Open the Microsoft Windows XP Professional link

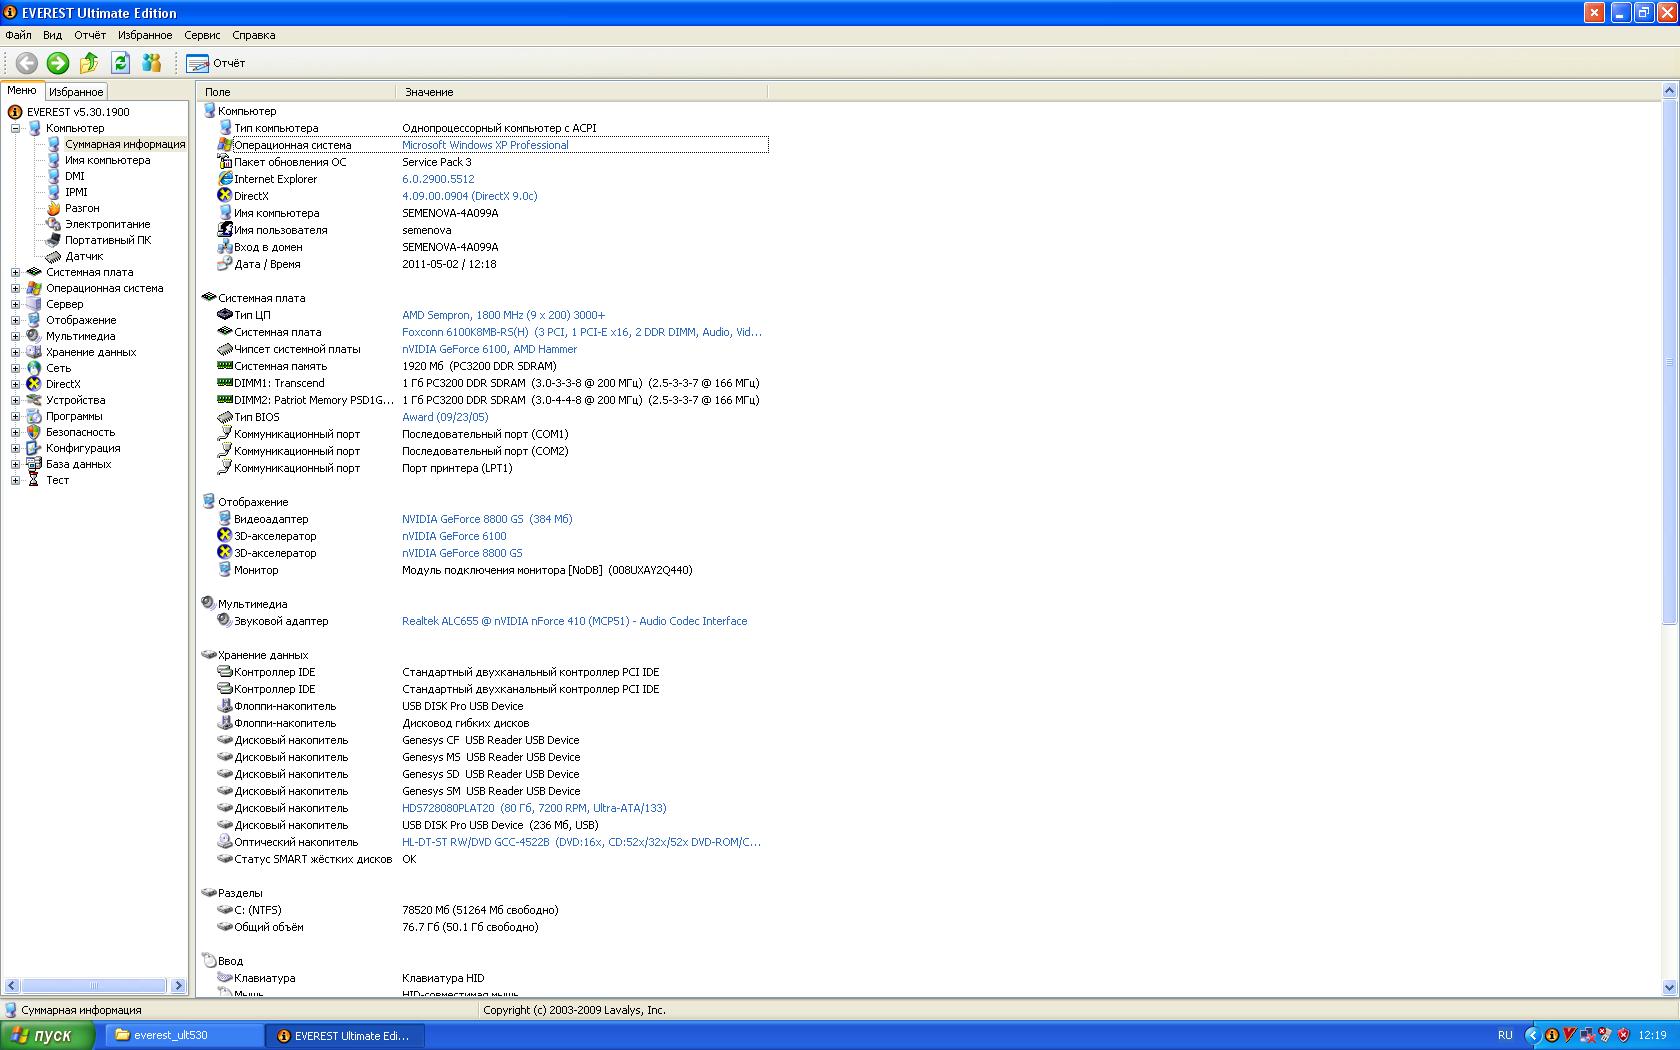(485, 145)
